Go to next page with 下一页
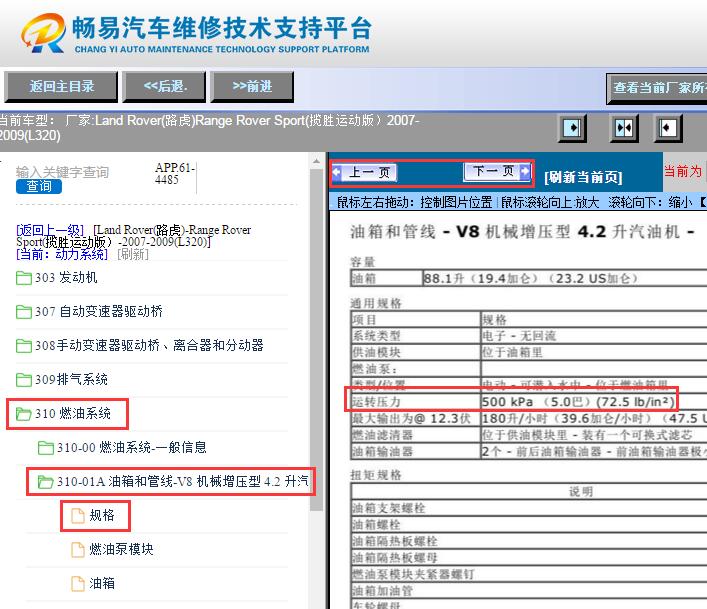Viewport: 707px width, 609px height. coord(496,171)
